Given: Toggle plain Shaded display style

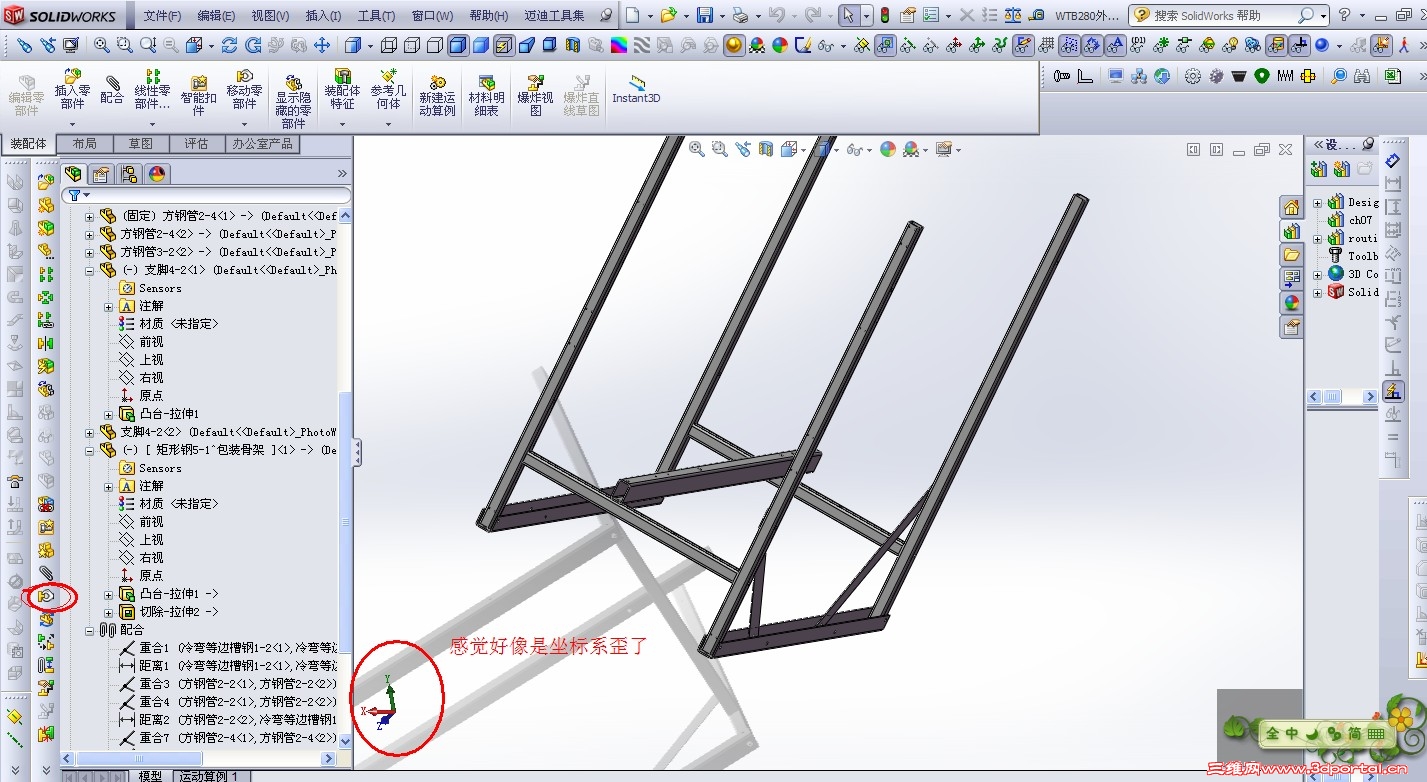Looking at the screenshot, I should (x=480, y=45).
